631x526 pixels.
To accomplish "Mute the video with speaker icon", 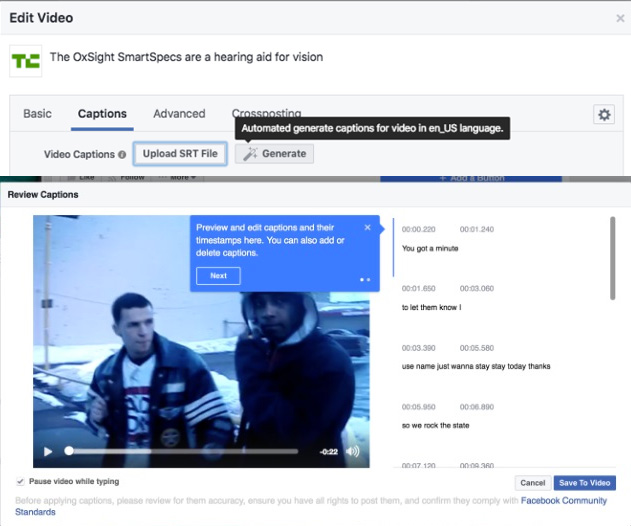I will [353, 452].
